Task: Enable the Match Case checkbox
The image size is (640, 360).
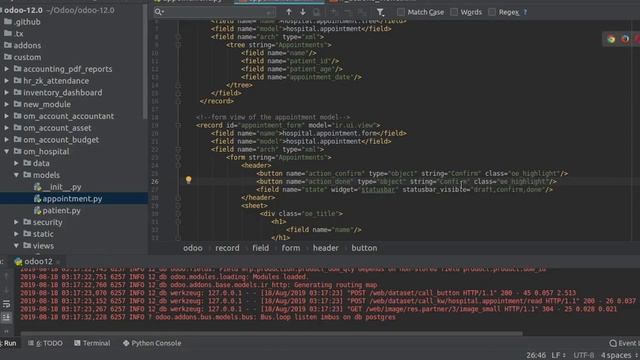Action: coord(401,12)
